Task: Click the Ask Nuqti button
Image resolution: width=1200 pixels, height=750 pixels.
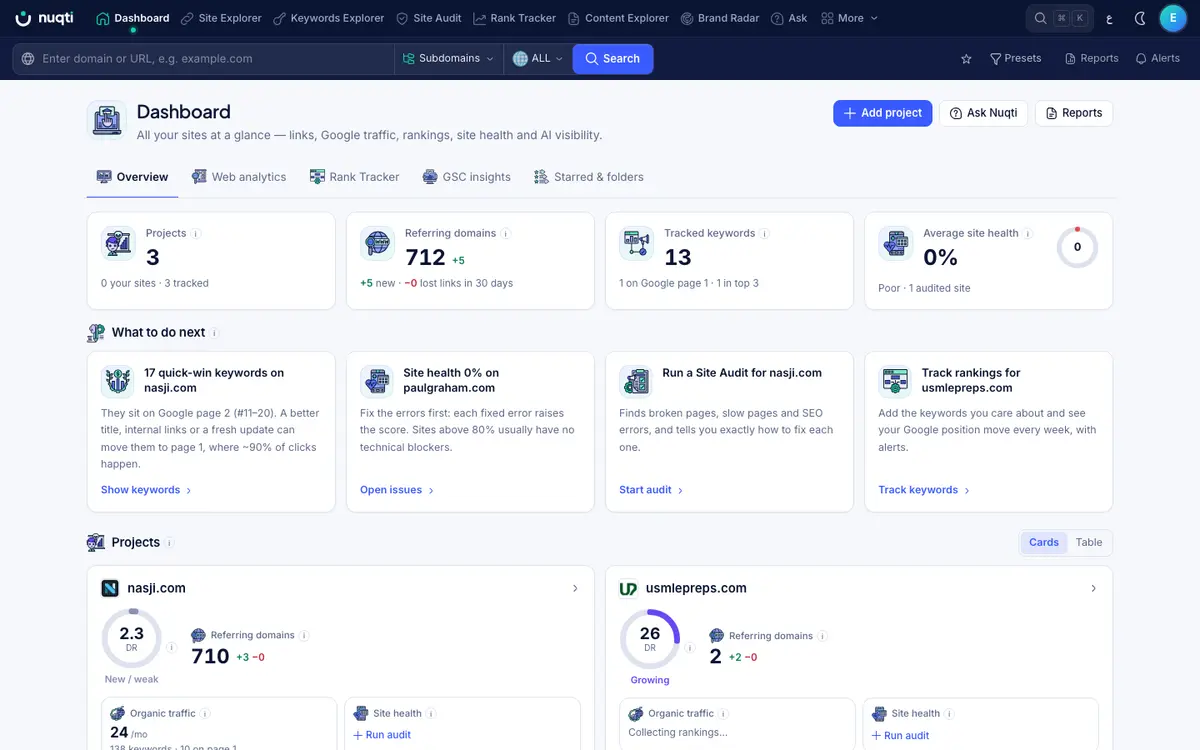Action: point(983,113)
